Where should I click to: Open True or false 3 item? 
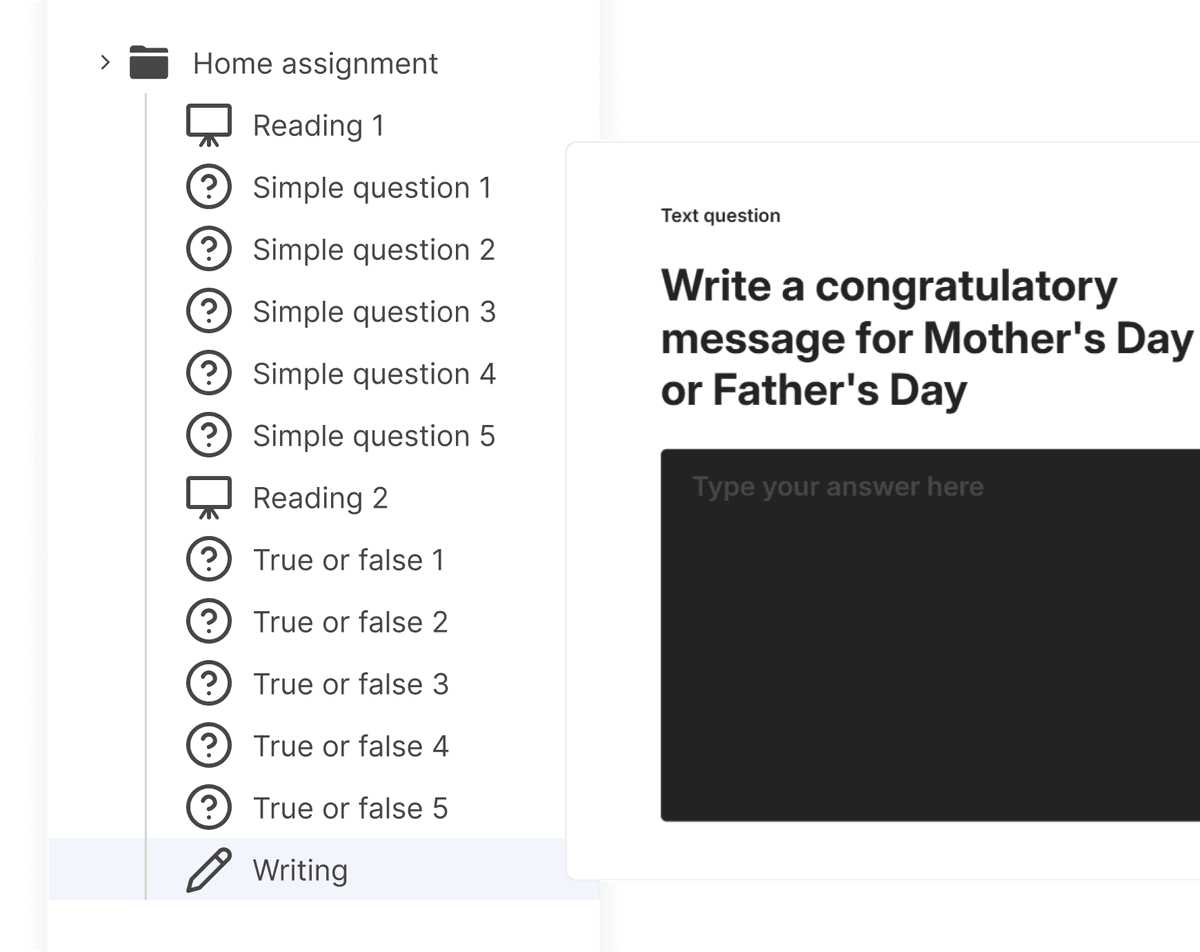click(x=350, y=684)
